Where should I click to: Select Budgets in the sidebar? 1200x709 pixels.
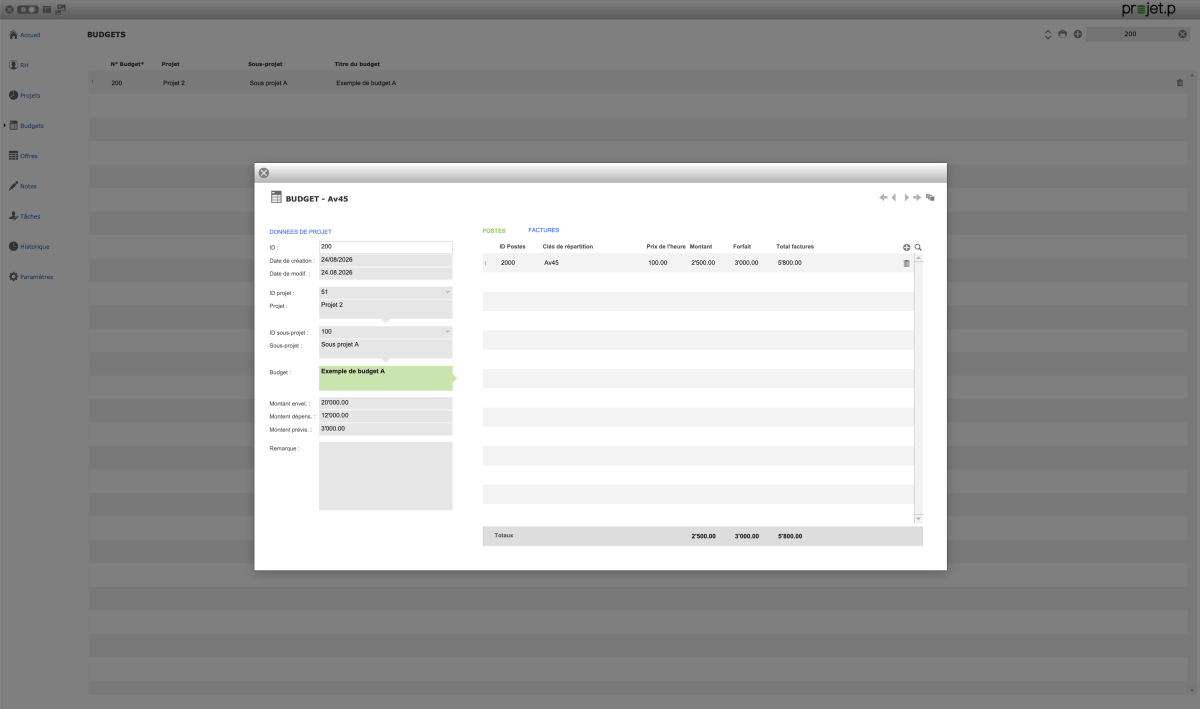pos(26,126)
